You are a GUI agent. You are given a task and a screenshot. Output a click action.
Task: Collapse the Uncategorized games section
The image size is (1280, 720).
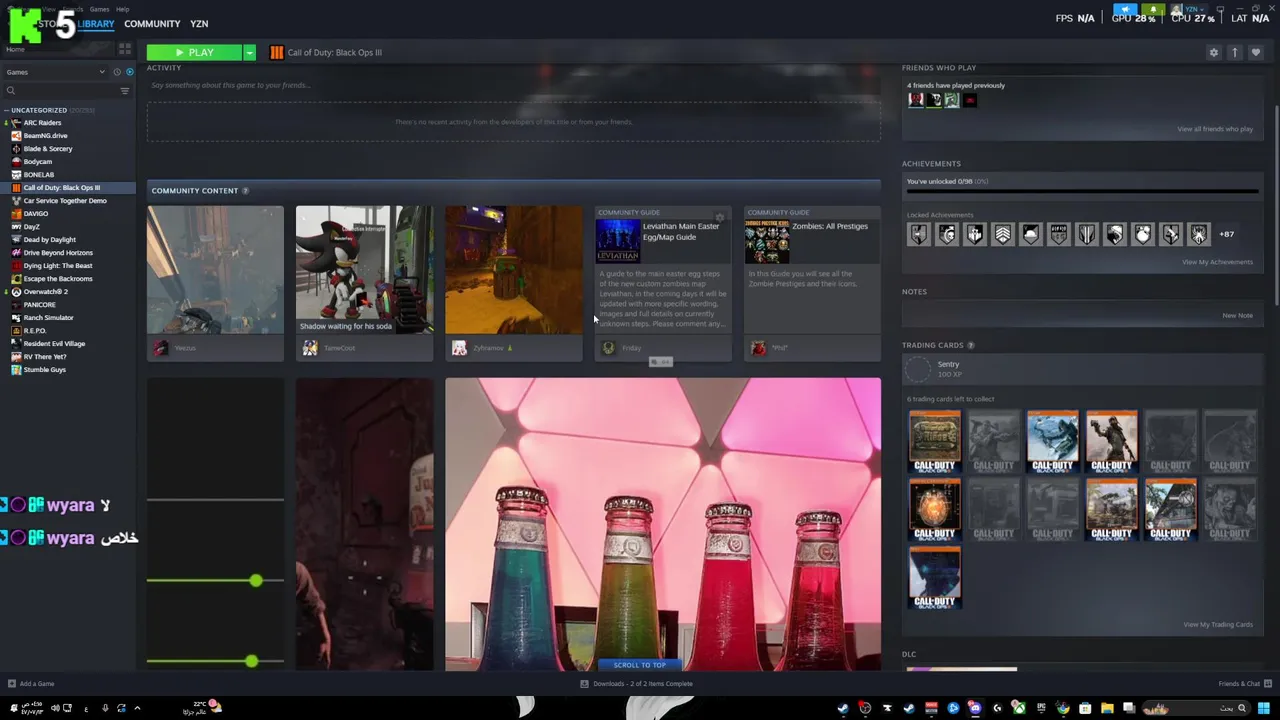(6, 110)
